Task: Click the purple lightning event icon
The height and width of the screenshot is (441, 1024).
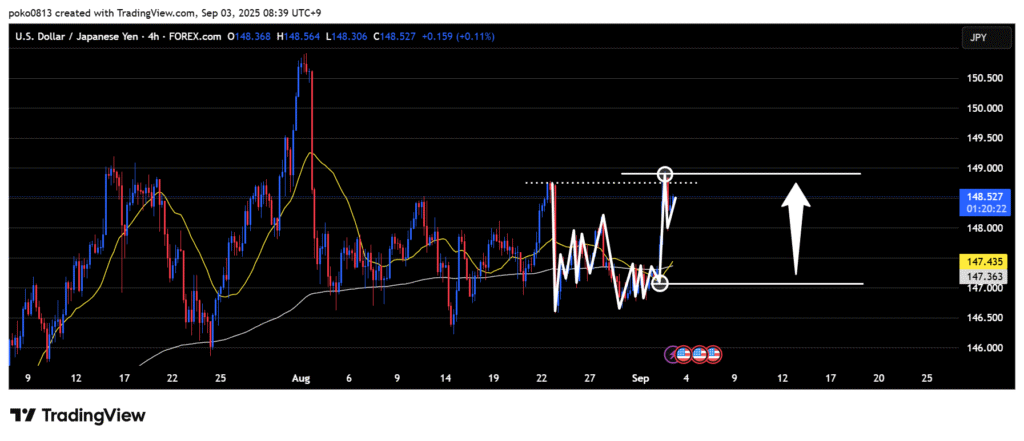Action: point(672,354)
